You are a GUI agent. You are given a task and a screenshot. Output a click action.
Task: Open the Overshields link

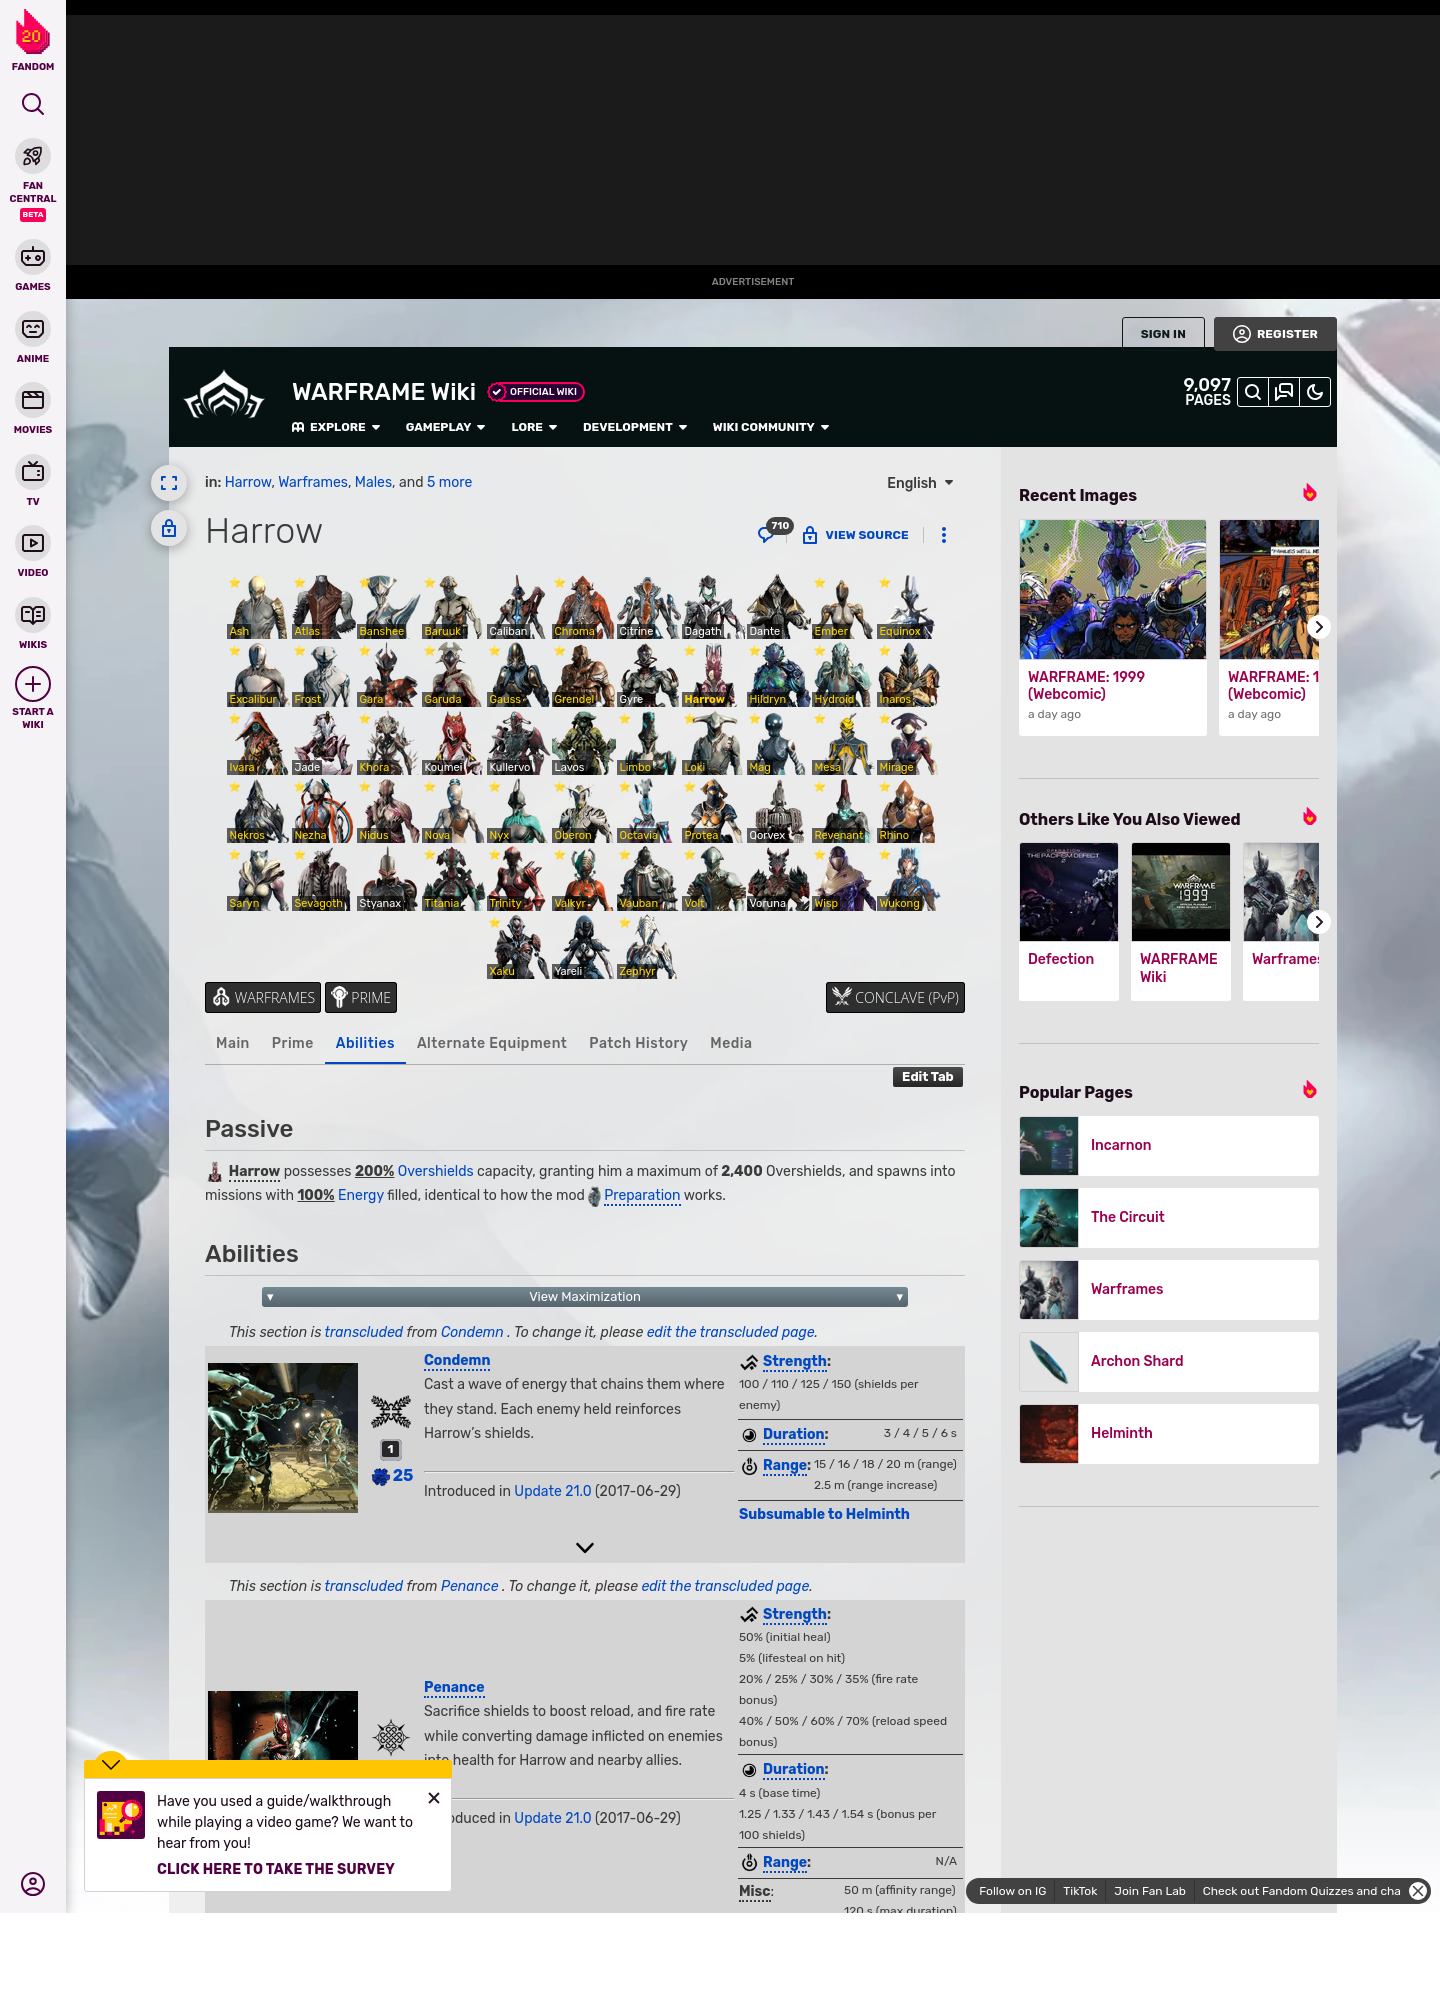click(x=435, y=1171)
